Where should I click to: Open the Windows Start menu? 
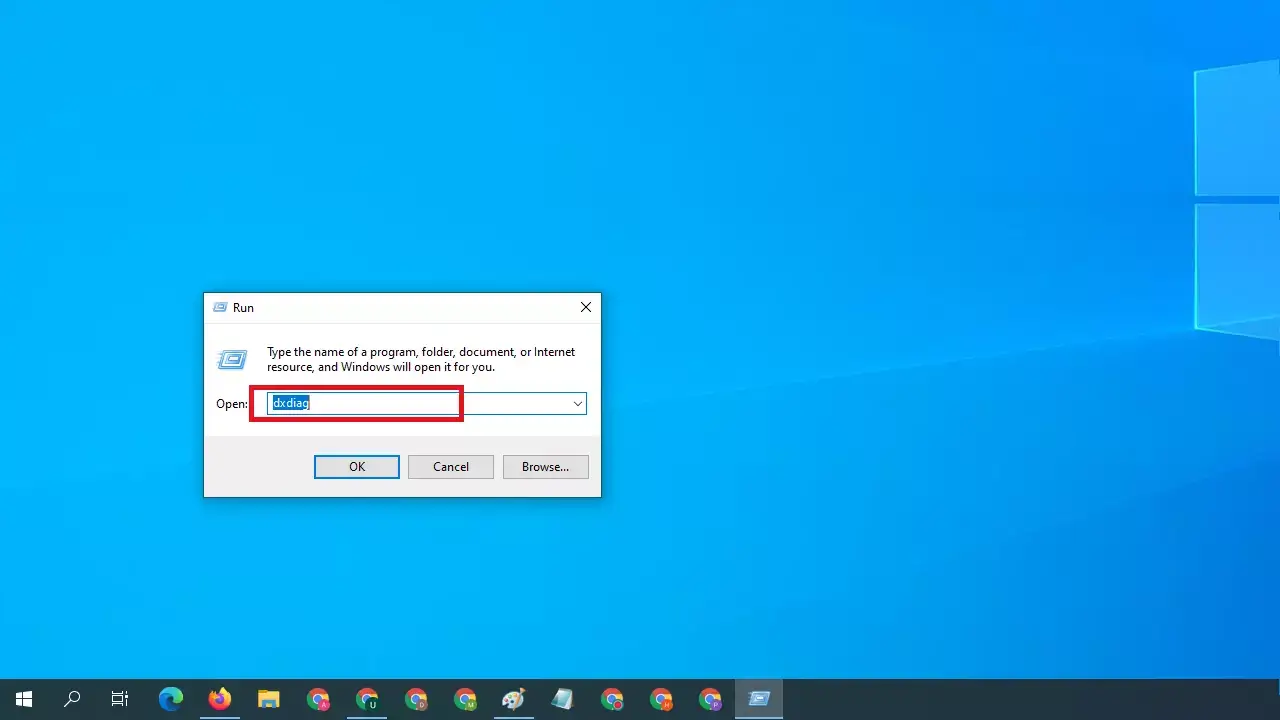24,699
